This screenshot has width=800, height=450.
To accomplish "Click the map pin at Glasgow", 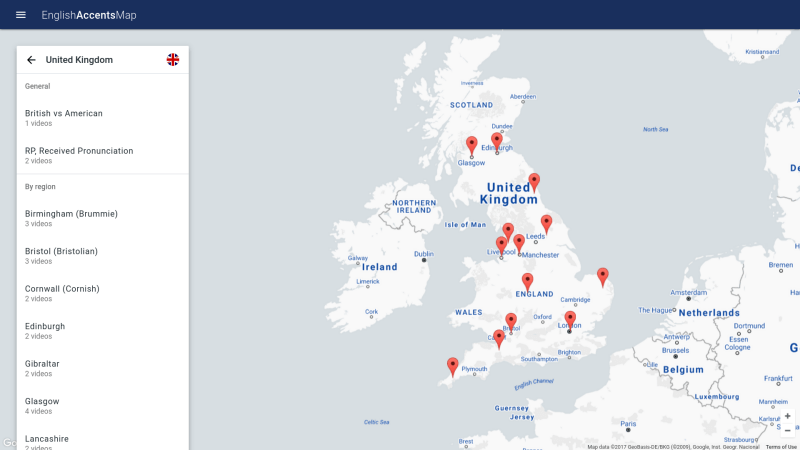I will tap(471, 145).
